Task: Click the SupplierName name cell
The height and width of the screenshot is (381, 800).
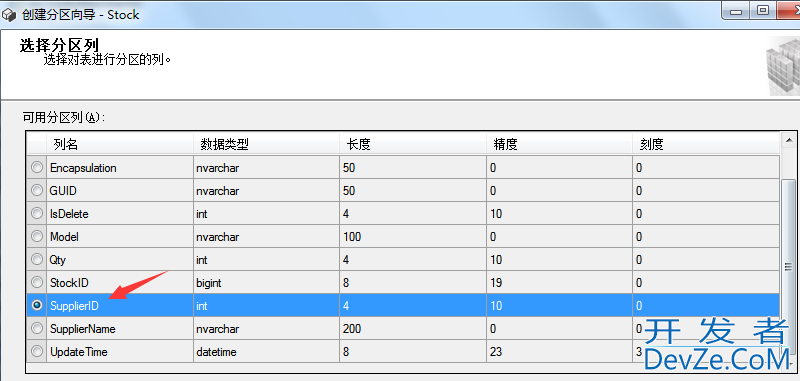Action: (120, 328)
